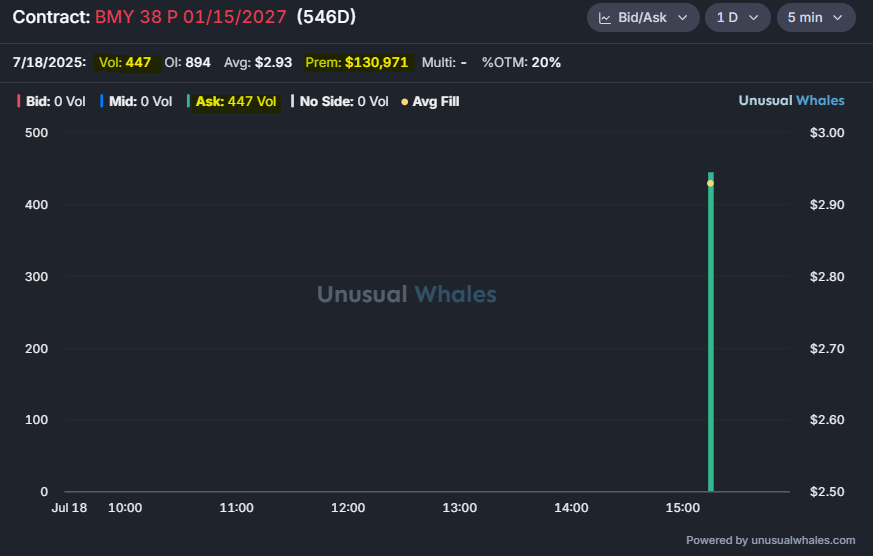
Task: Click the Vol: 447 statistic
Action: click(x=125, y=62)
